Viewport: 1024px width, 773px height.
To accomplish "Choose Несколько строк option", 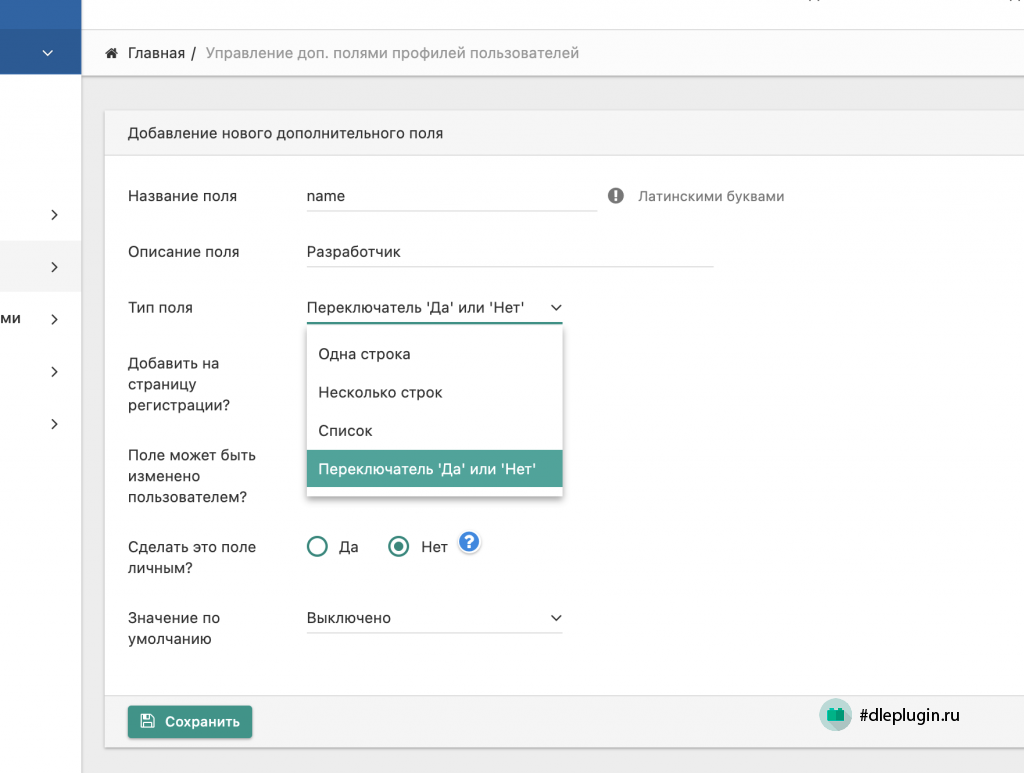I will point(434,392).
